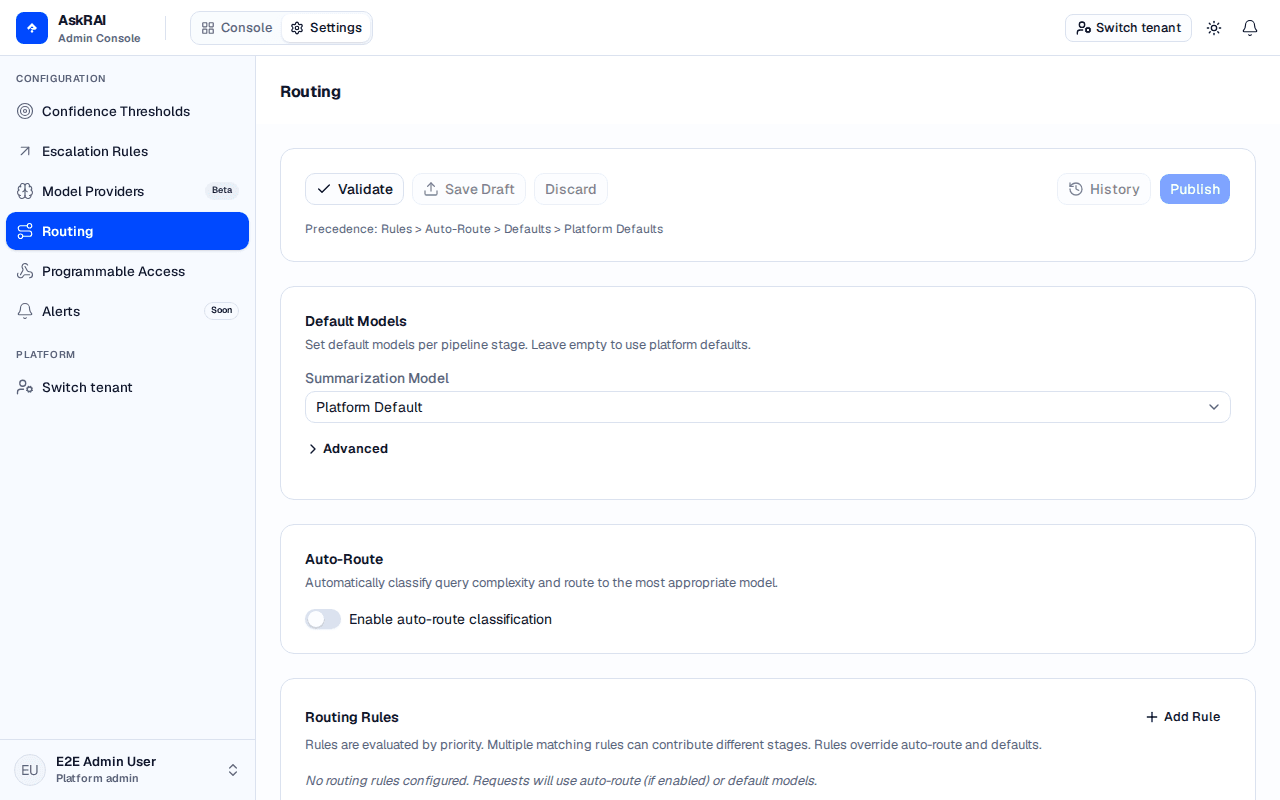Open the E2E Admin User account menu chevron
The width and height of the screenshot is (1280, 800).
(233, 770)
